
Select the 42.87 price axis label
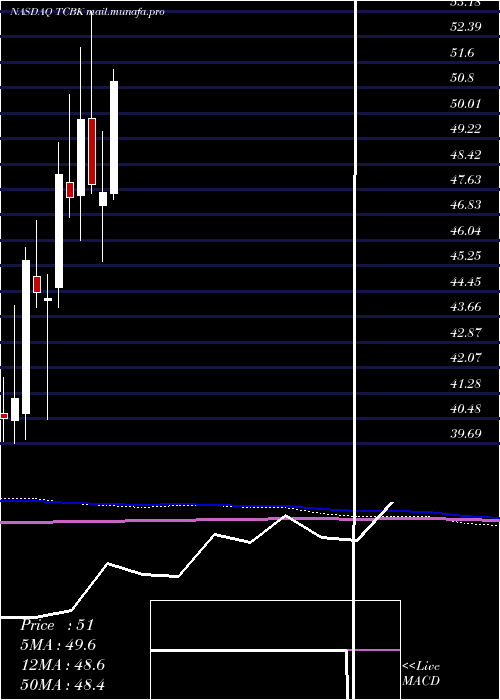(x=466, y=333)
